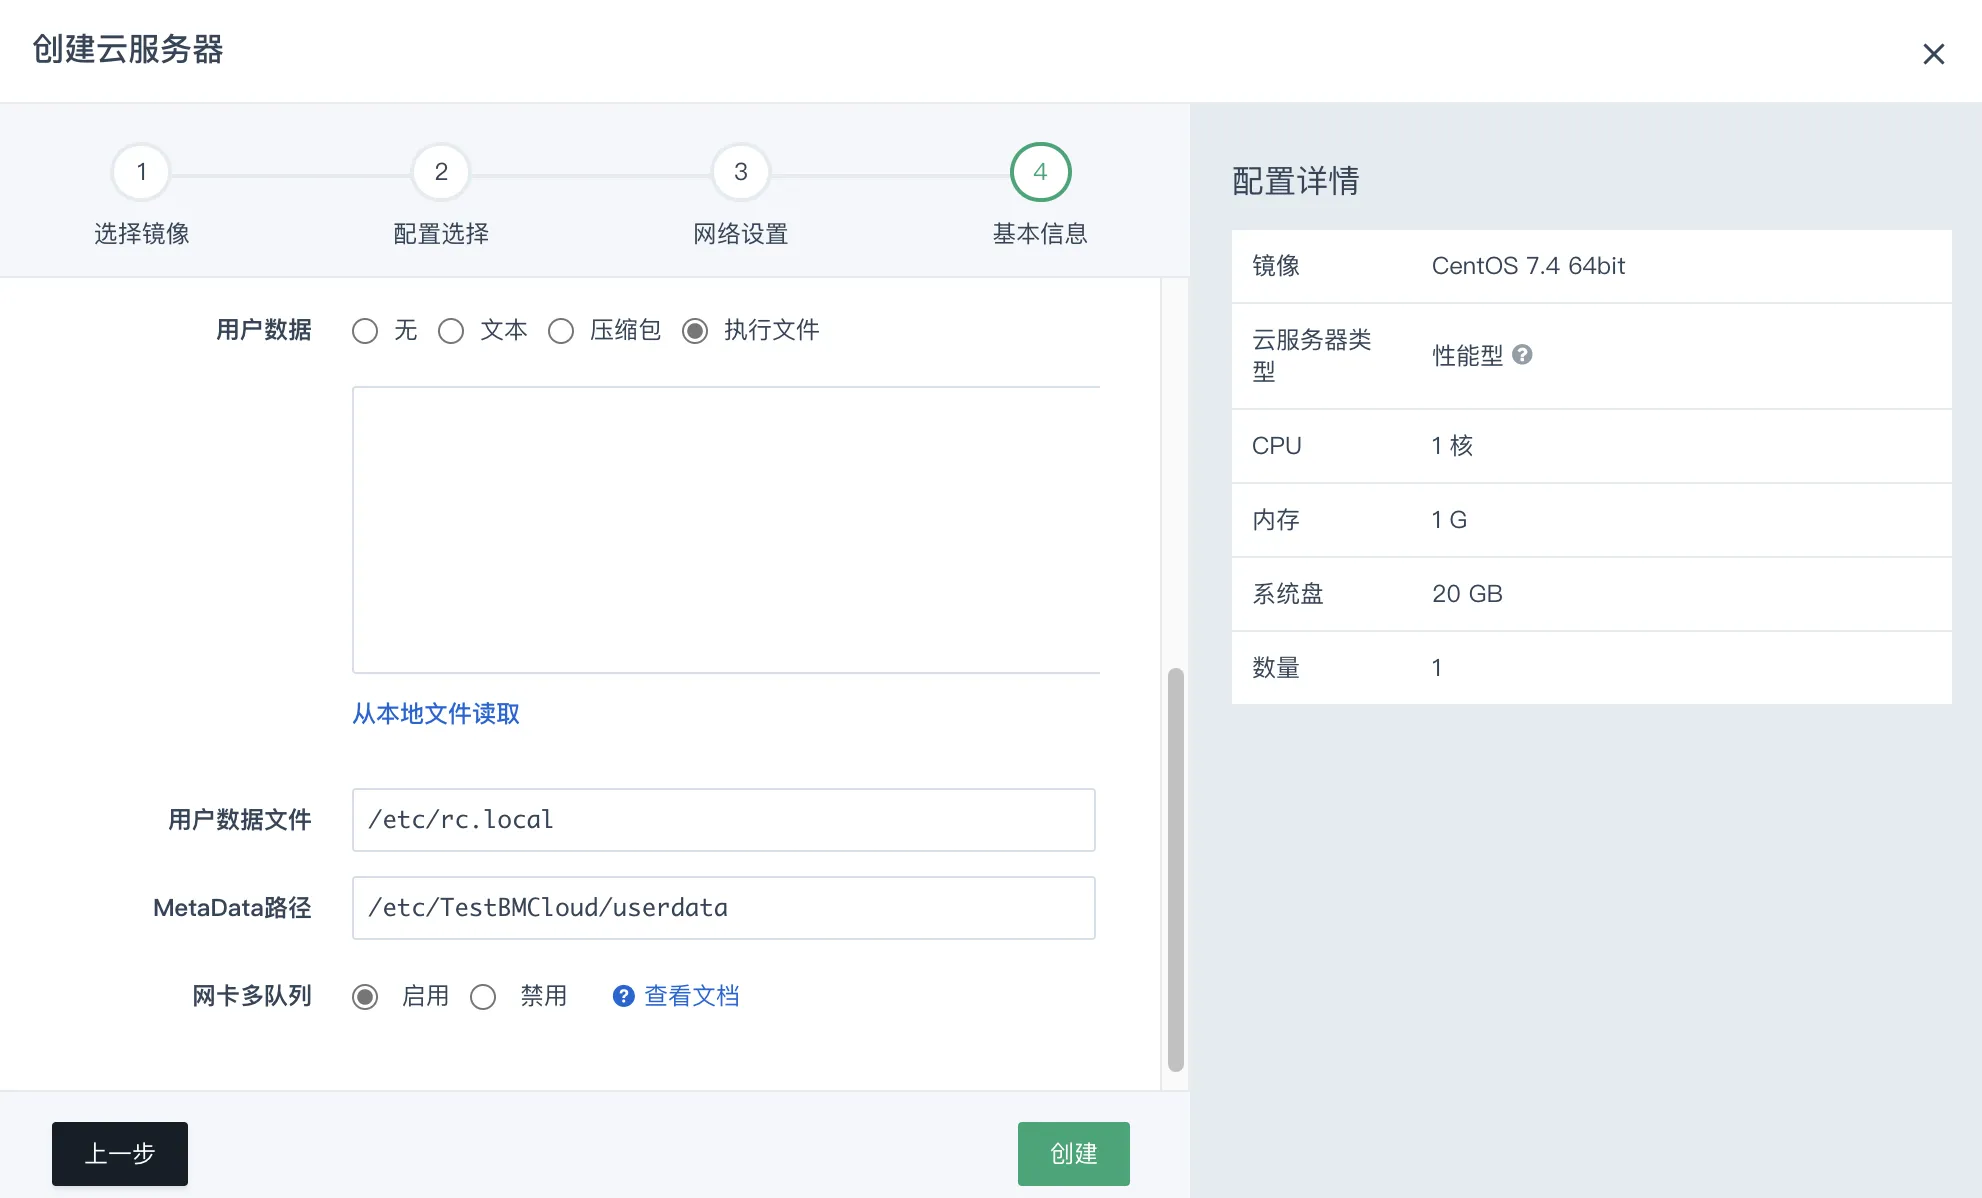
Task: Select 文本 user data type
Action: [451, 330]
